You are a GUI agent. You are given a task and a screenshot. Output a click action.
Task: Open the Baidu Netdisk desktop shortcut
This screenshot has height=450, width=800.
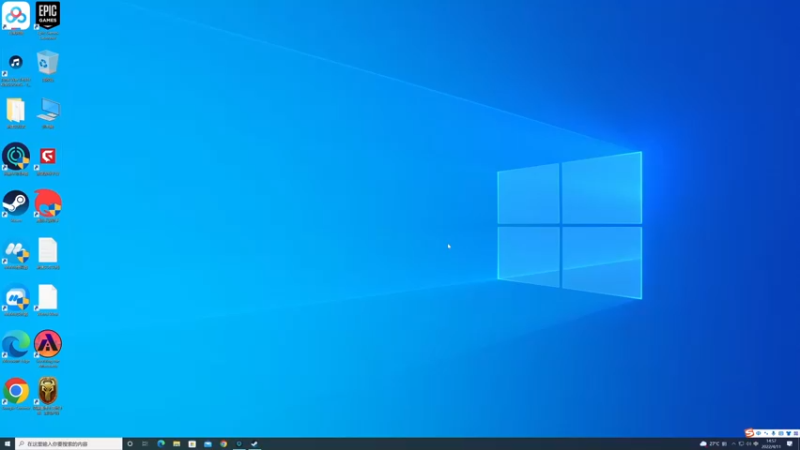16,16
